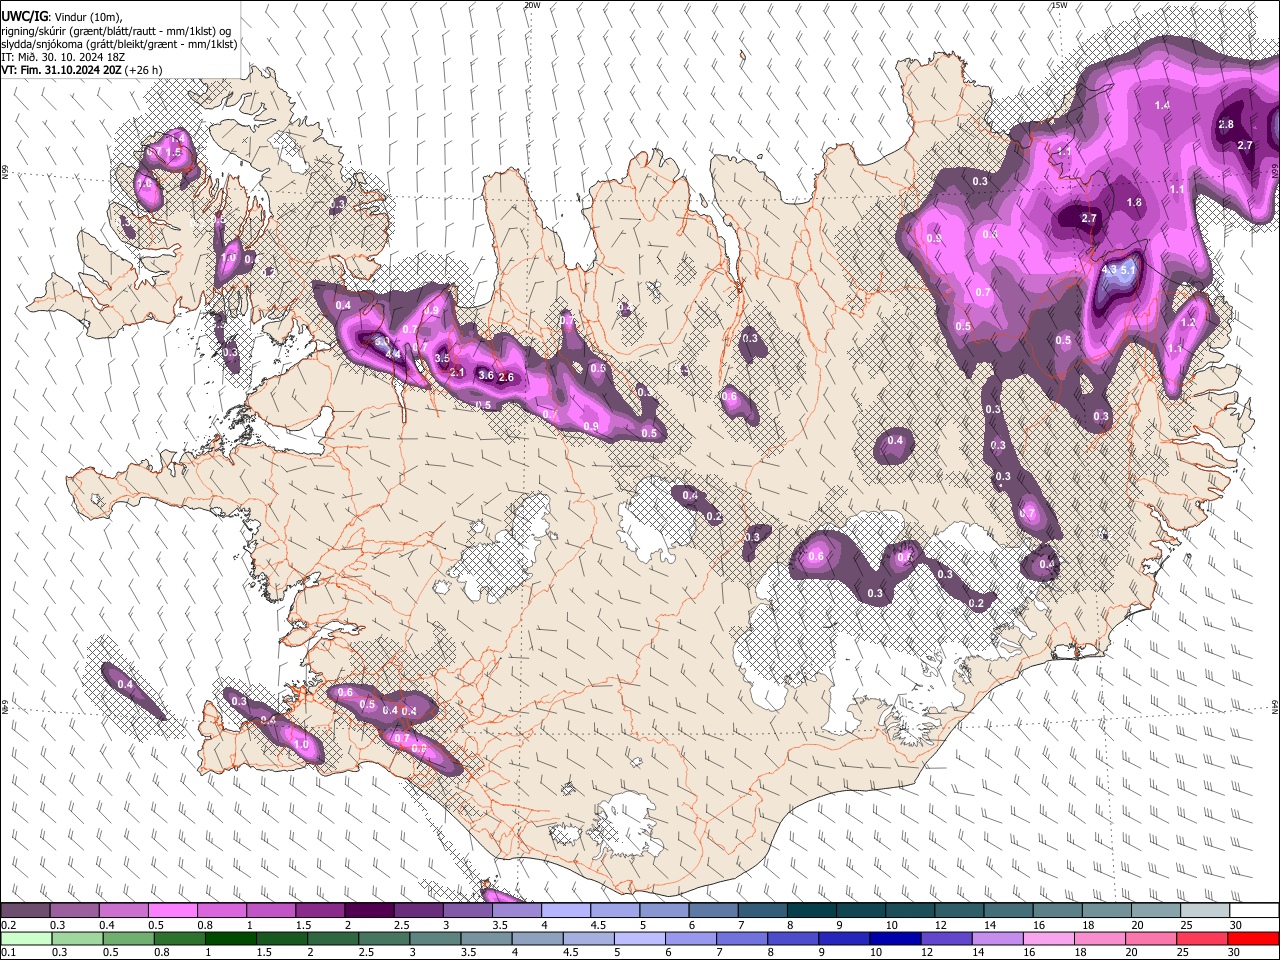Image resolution: width=1280 pixels, height=960 pixels.
Task: Select the light blue rain swatch for 5–6 mm
Action: tap(640, 938)
